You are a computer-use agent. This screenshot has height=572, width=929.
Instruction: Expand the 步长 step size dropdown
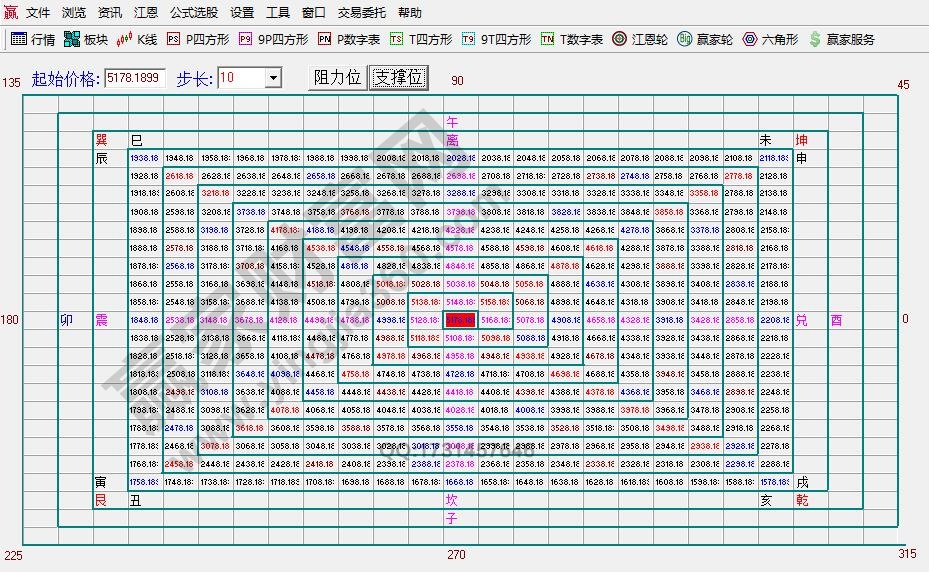[x=273, y=78]
